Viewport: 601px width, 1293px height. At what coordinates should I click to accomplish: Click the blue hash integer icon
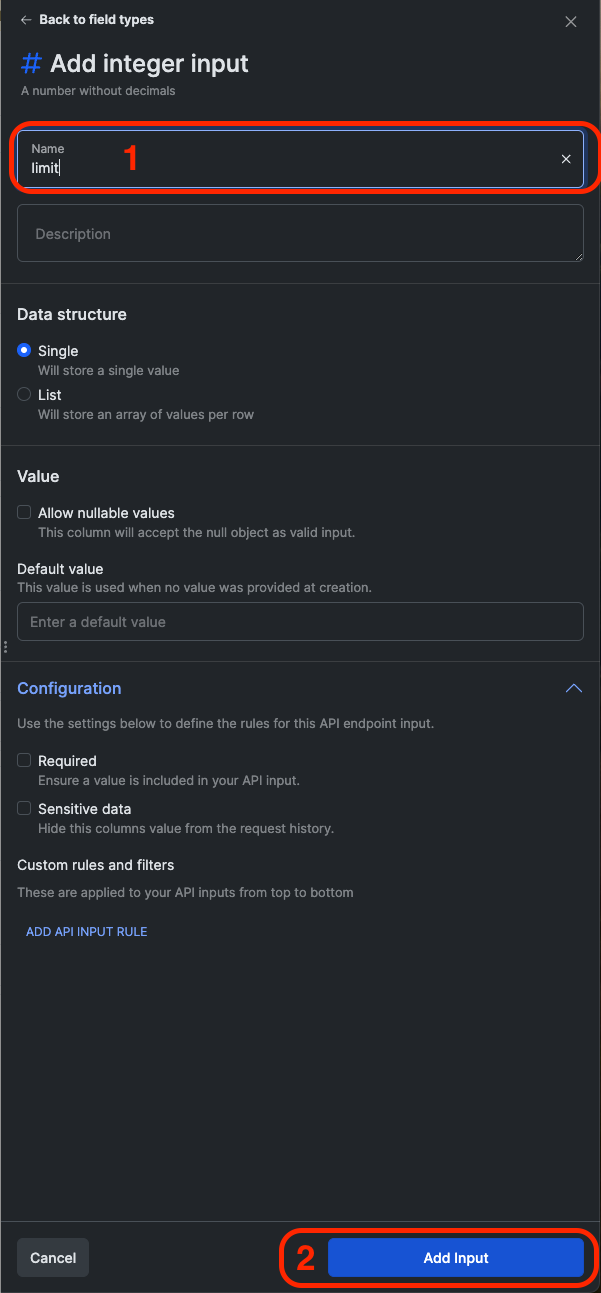32,64
